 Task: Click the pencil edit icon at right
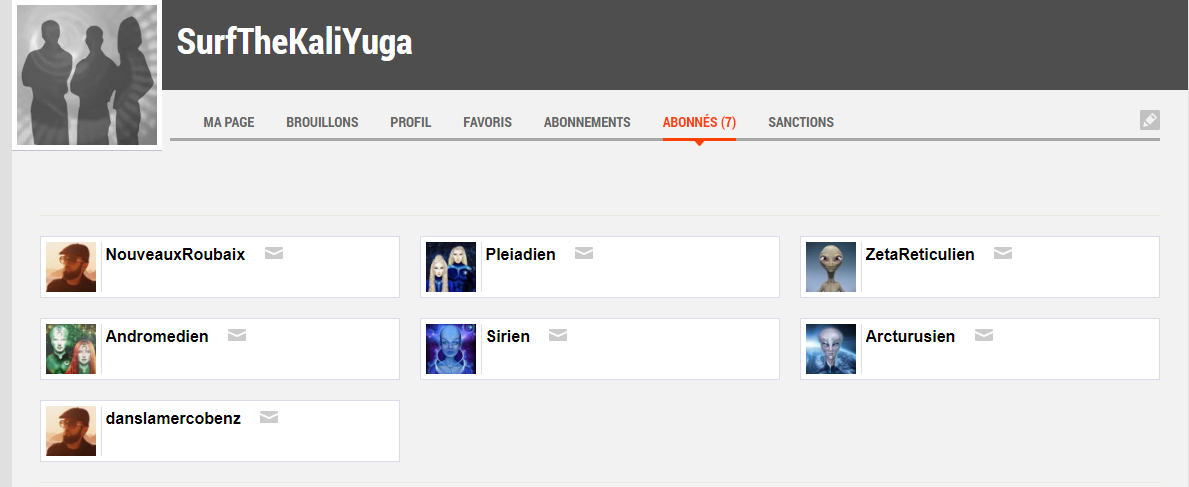click(1149, 120)
